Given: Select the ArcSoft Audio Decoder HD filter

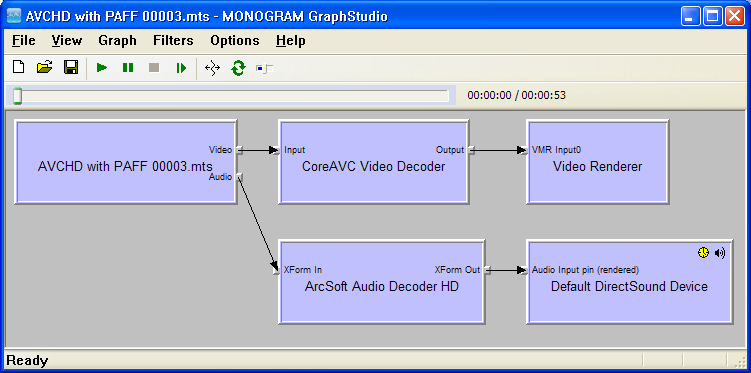Looking at the screenshot, I should point(382,282).
